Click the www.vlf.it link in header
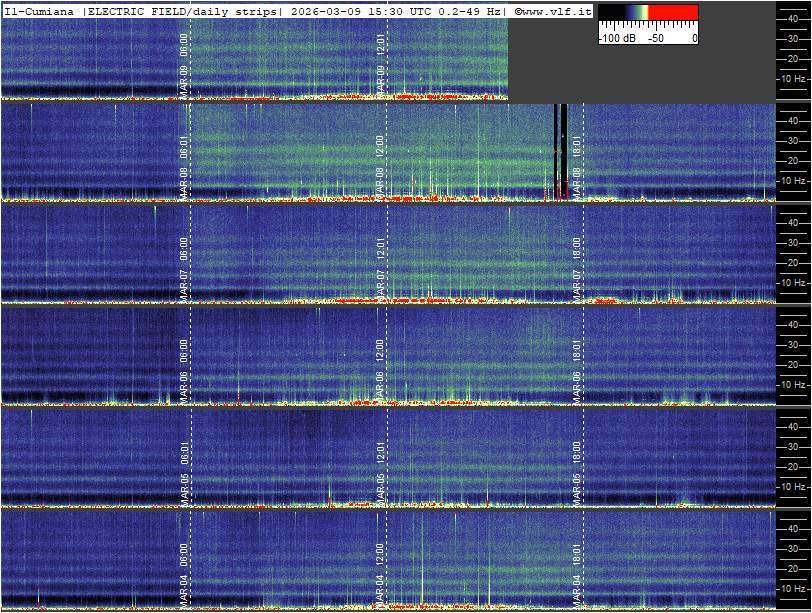This screenshot has width=812, height=613. pos(556,11)
